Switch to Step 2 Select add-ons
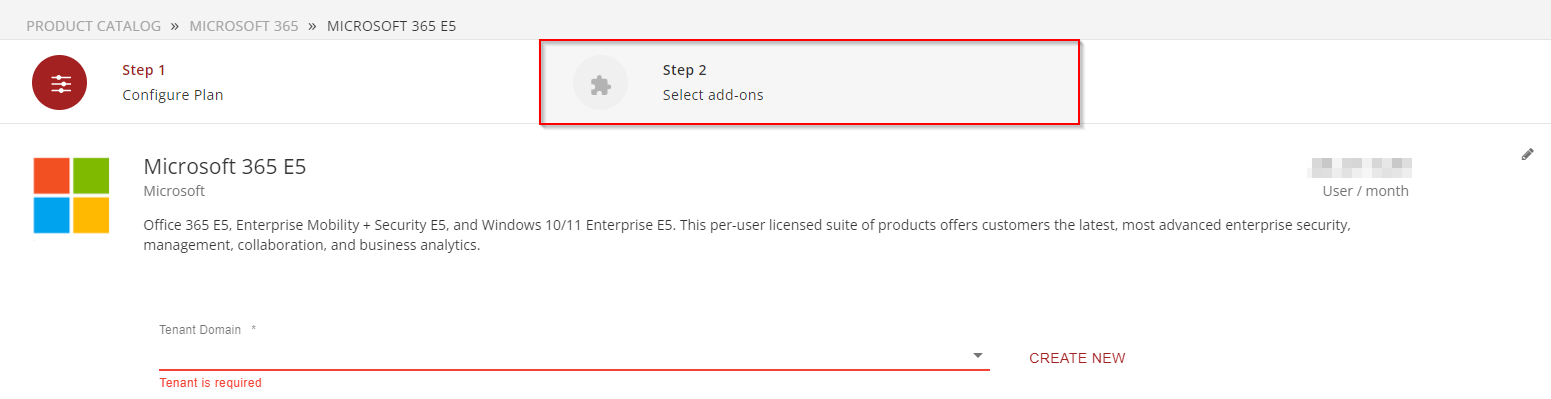 pyautogui.click(x=810, y=83)
